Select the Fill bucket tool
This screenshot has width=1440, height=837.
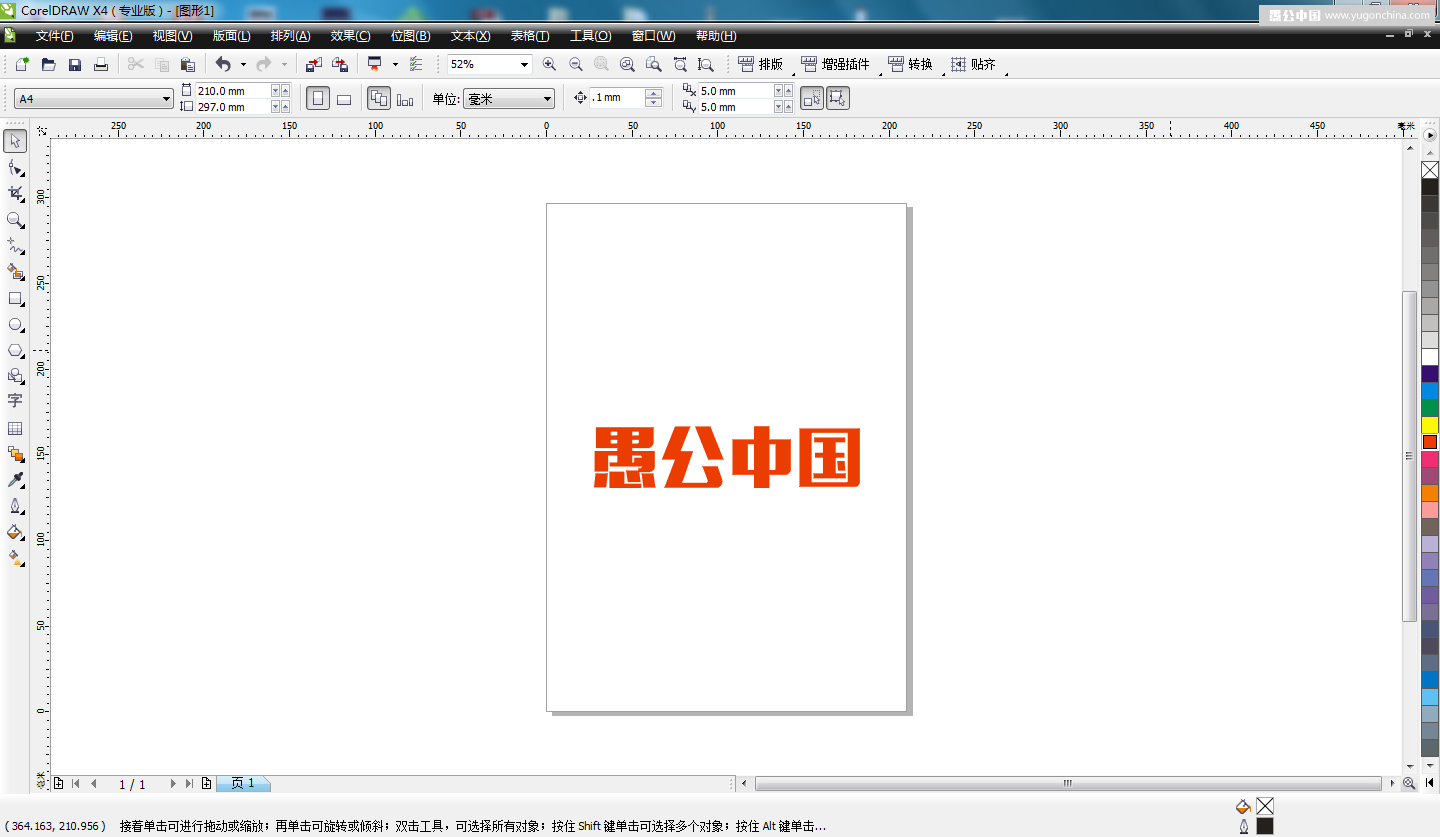(x=15, y=532)
